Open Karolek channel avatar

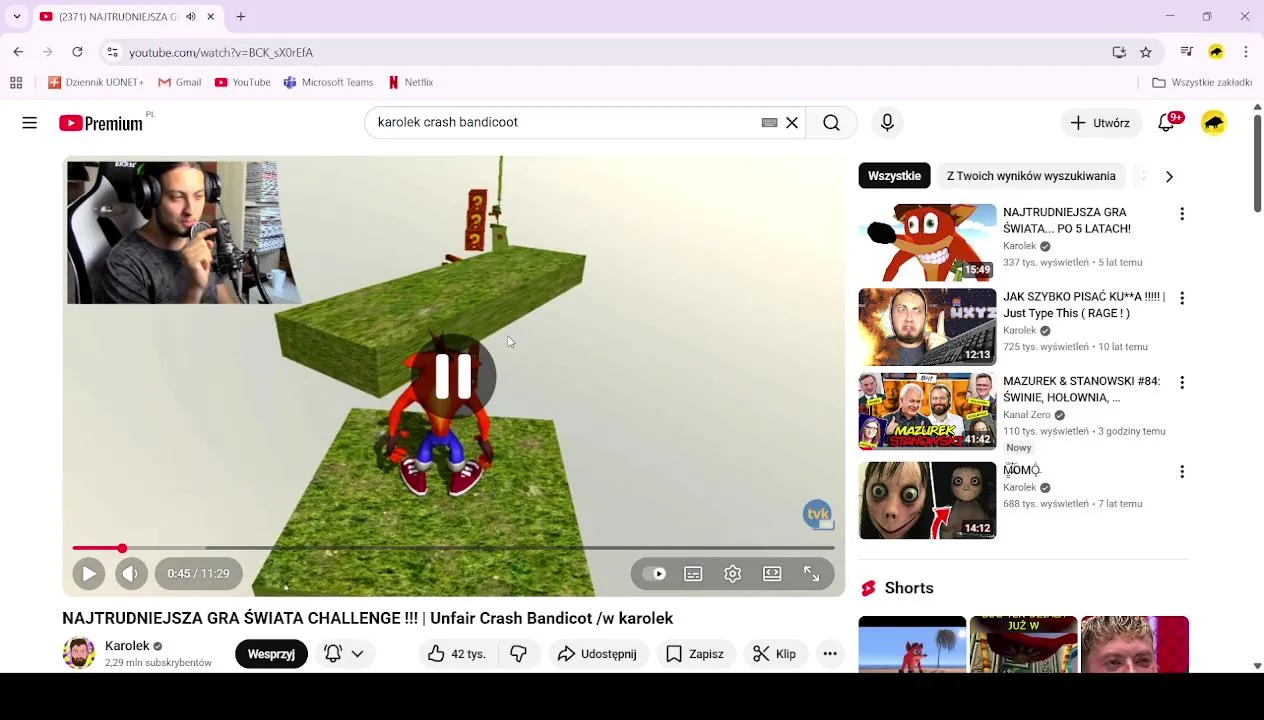coord(79,653)
